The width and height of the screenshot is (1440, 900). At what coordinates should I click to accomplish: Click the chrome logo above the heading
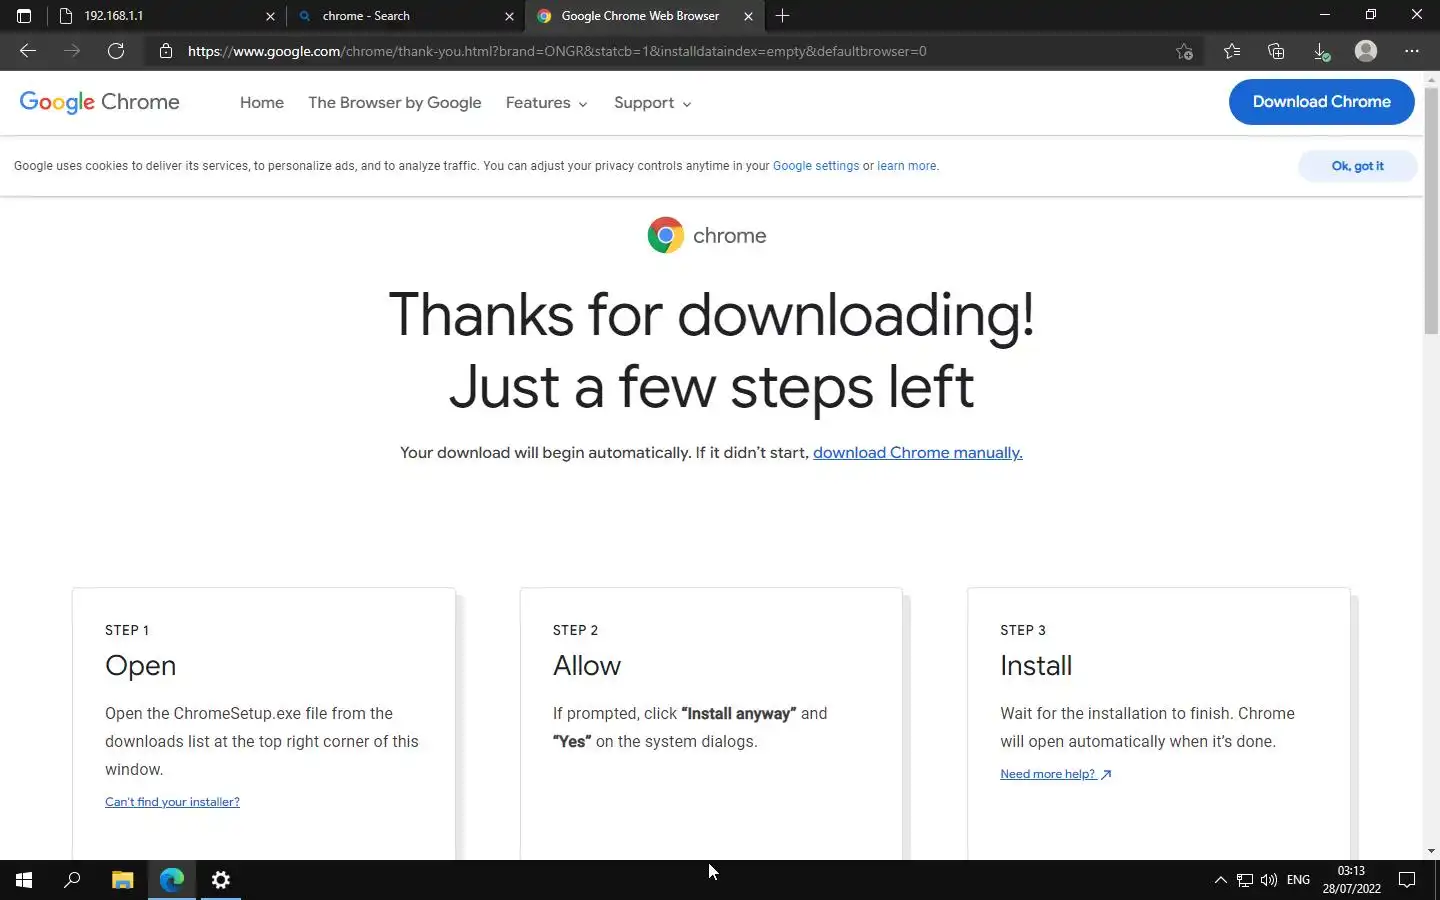click(x=707, y=235)
